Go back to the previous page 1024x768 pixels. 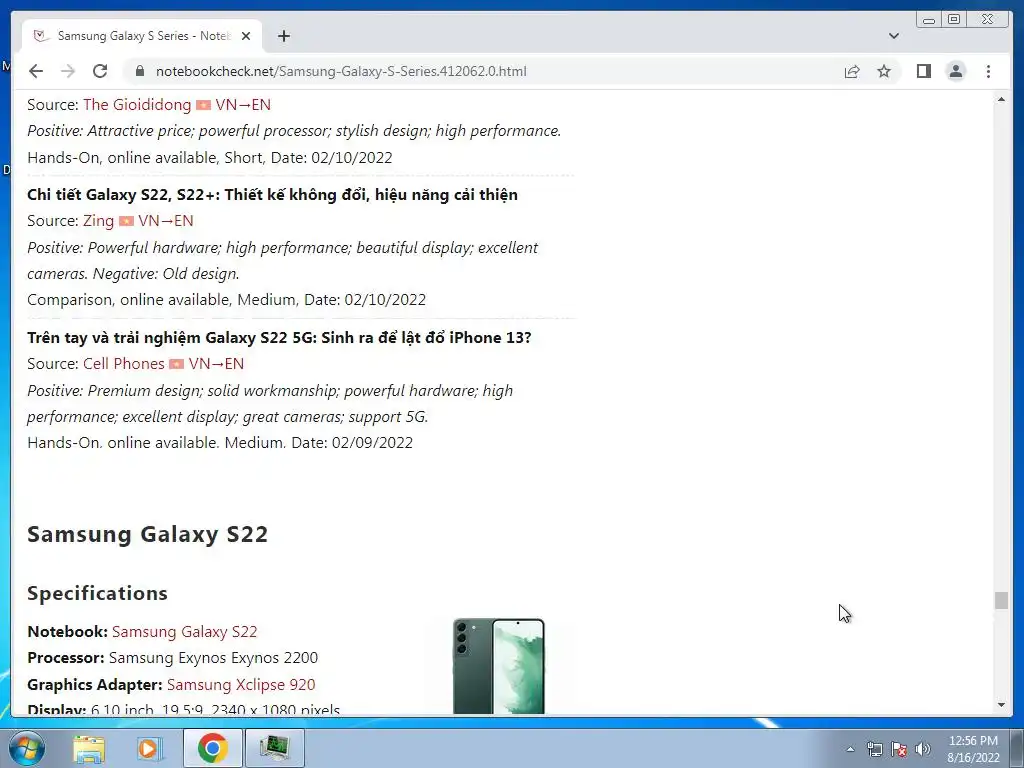(x=36, y=71)
